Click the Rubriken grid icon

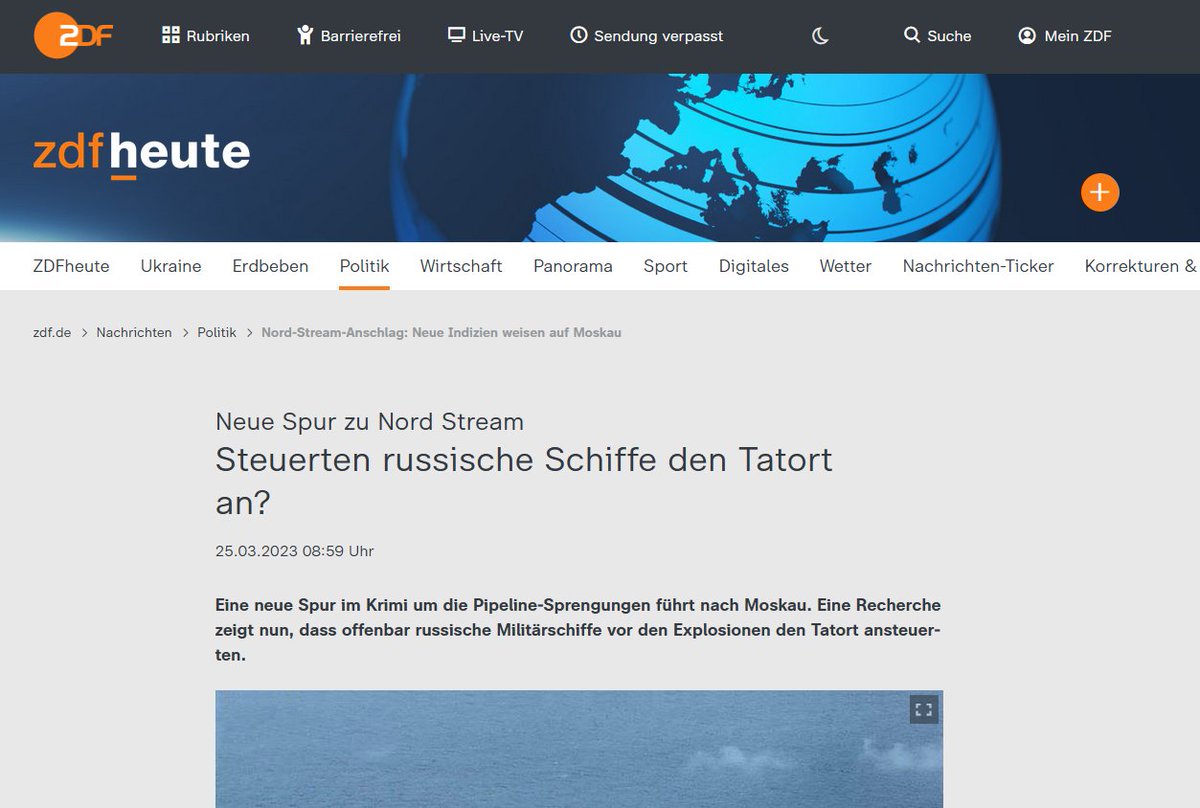[171, 36]
